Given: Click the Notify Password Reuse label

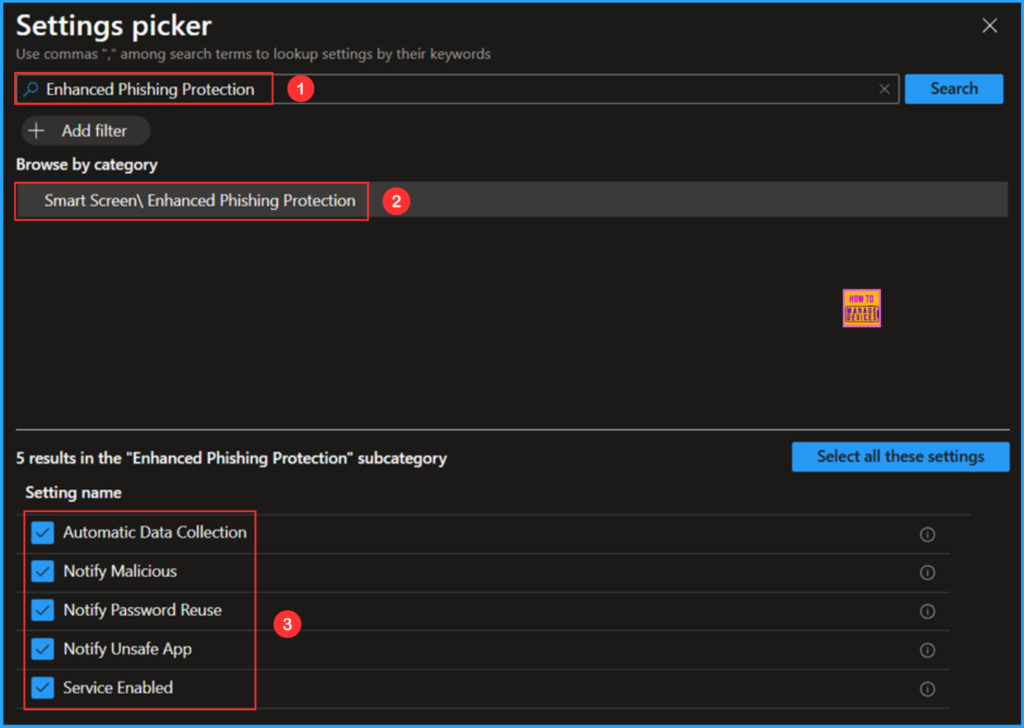Looking at the screenshot, I should [142, 610].
